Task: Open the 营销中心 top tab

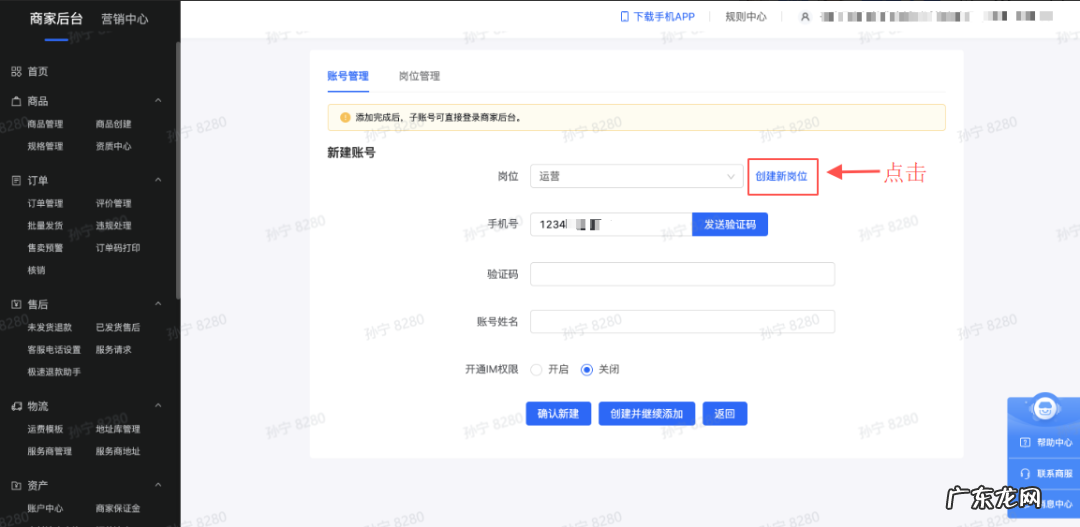Action: pyautogui.click(x=125, y=19)
